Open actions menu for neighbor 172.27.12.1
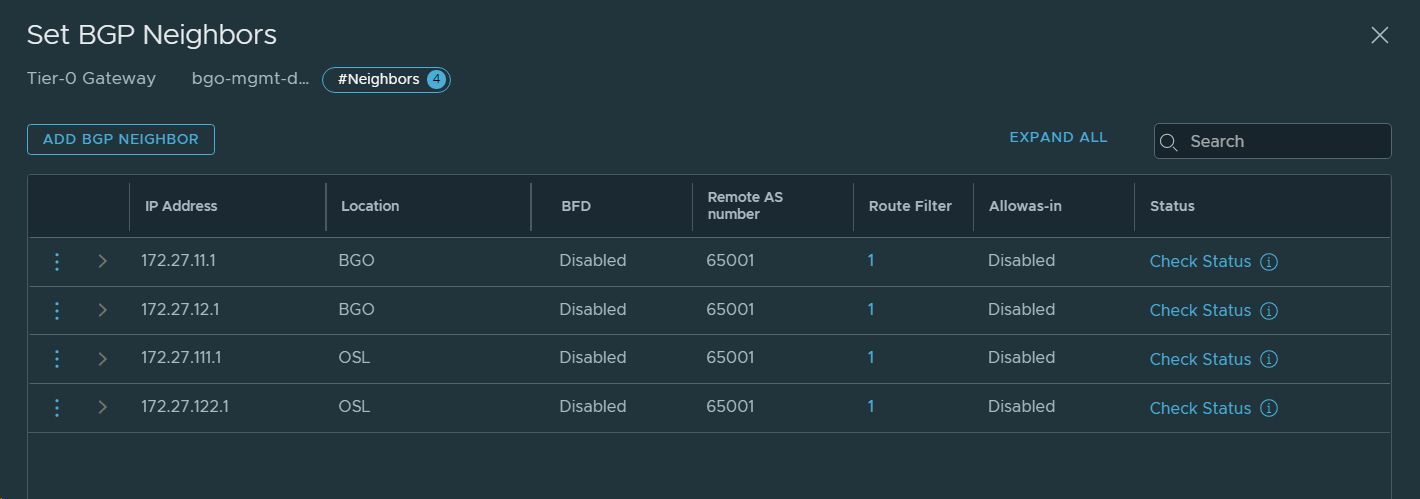 tap(57, 311)
